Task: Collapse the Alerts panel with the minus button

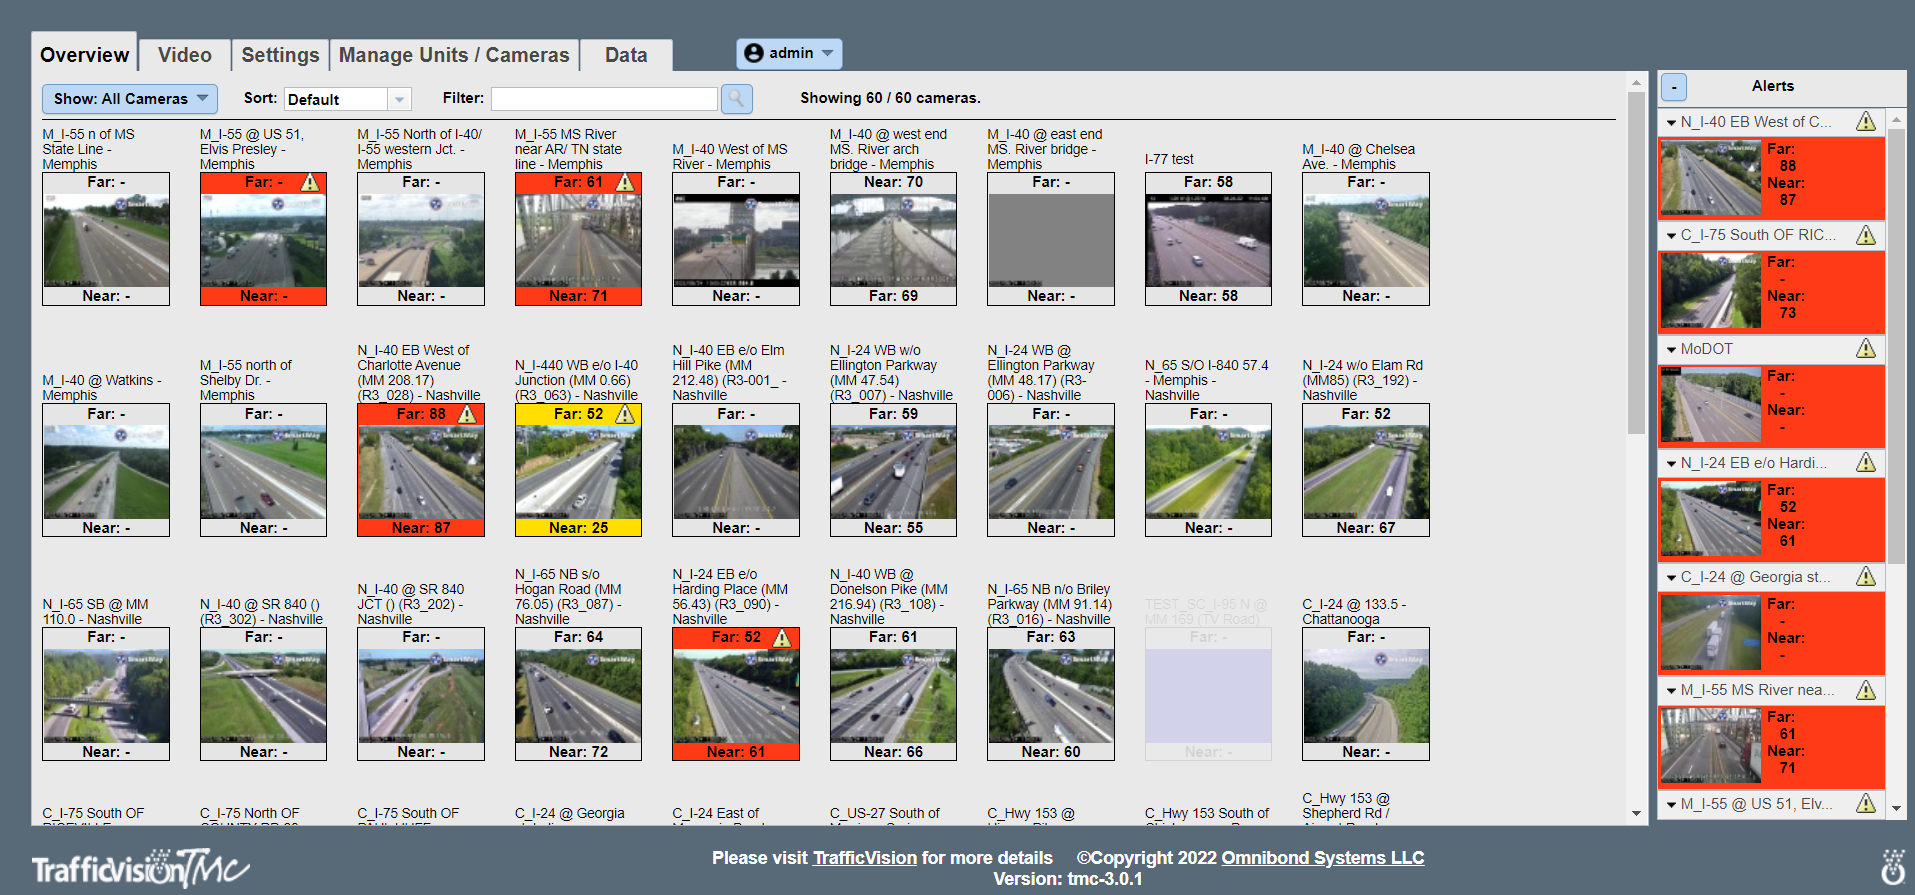Action: (x=1674, y=87)
